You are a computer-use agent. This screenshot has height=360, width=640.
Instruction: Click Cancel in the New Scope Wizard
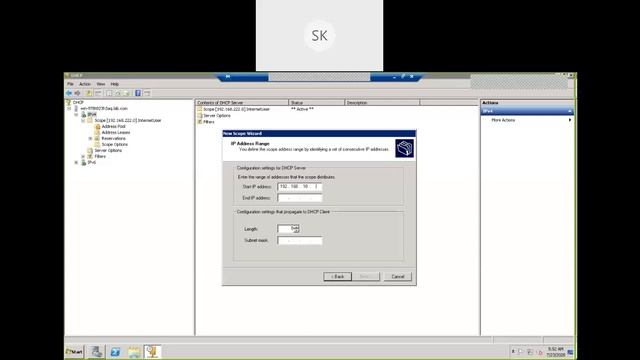click(398, 277)
